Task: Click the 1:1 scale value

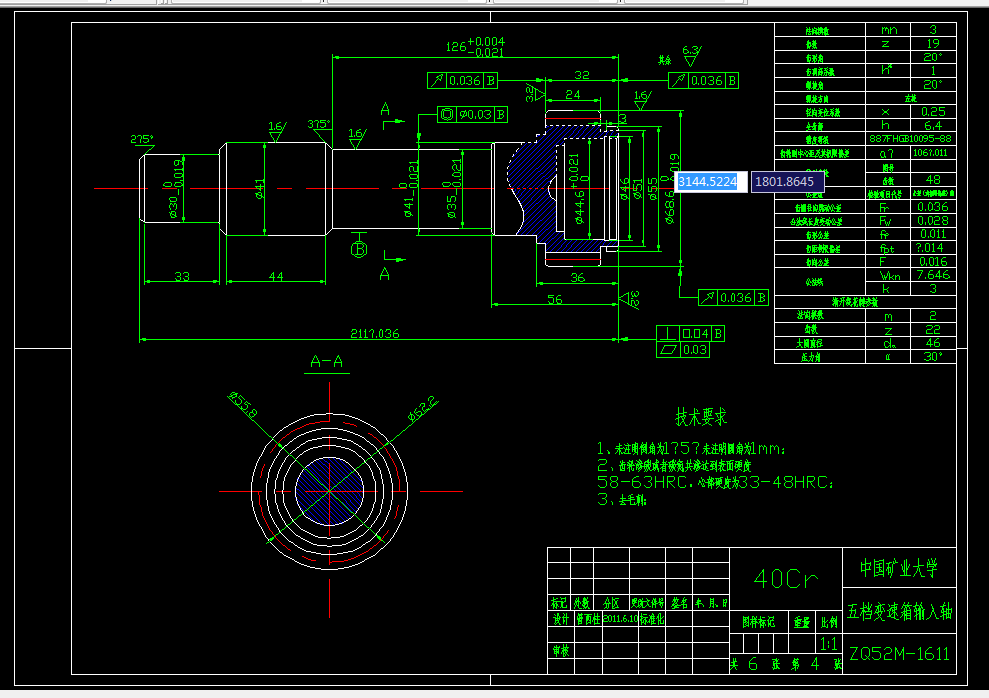Action: click(828, 644)
